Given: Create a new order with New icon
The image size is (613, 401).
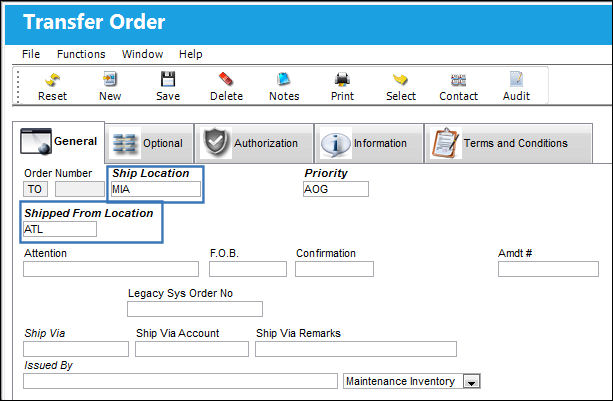Looking at the screenshot, I should coord(110,79).
